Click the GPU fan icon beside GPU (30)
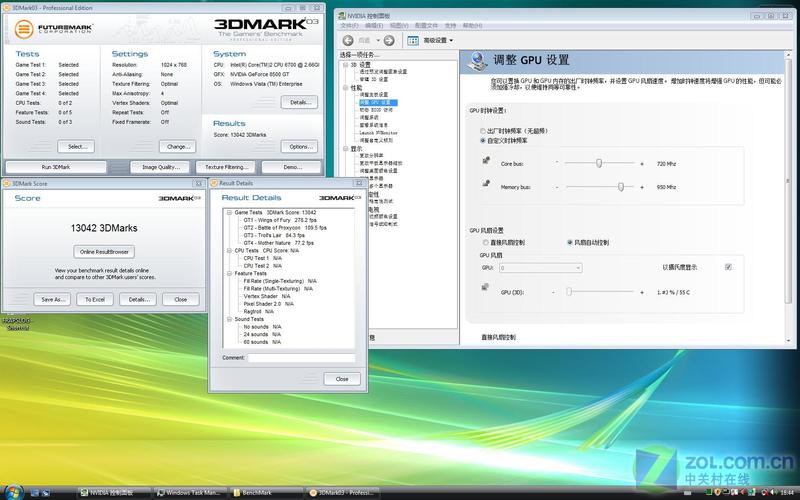Image resolution: width=800 pixels, height=500 pixels. (x=485, y=287)
